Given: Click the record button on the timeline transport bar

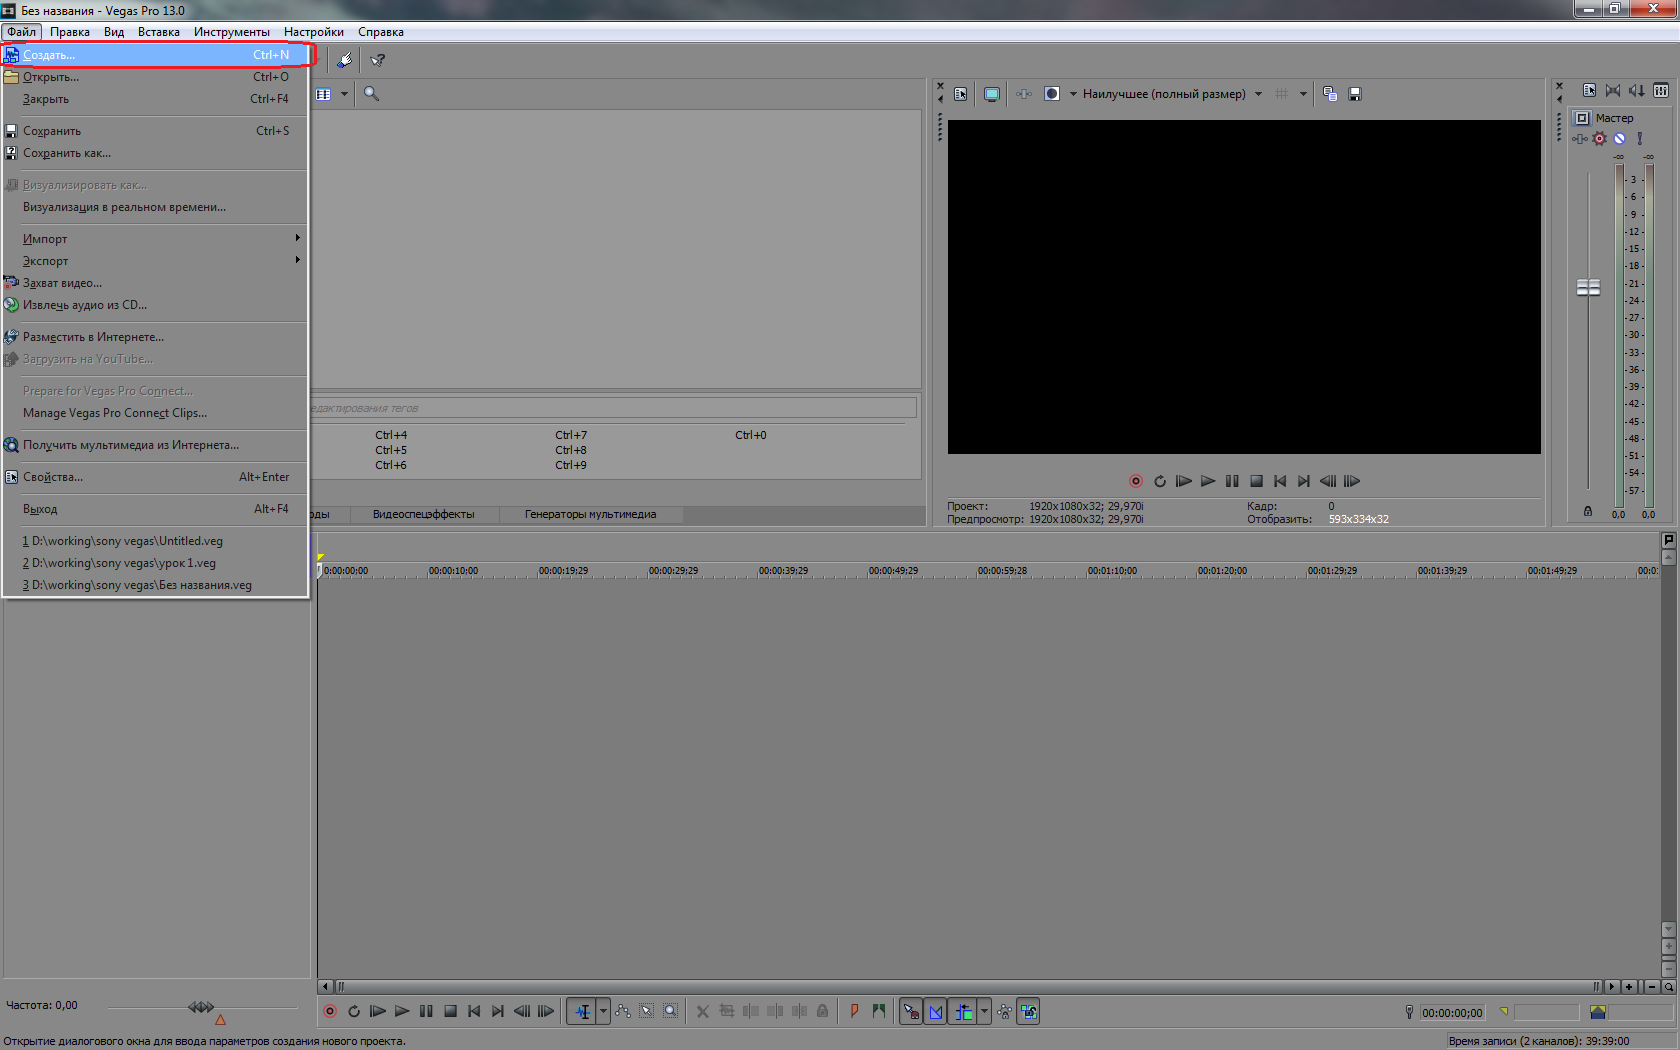Looking at the screenshot, I should point(330,1011).
